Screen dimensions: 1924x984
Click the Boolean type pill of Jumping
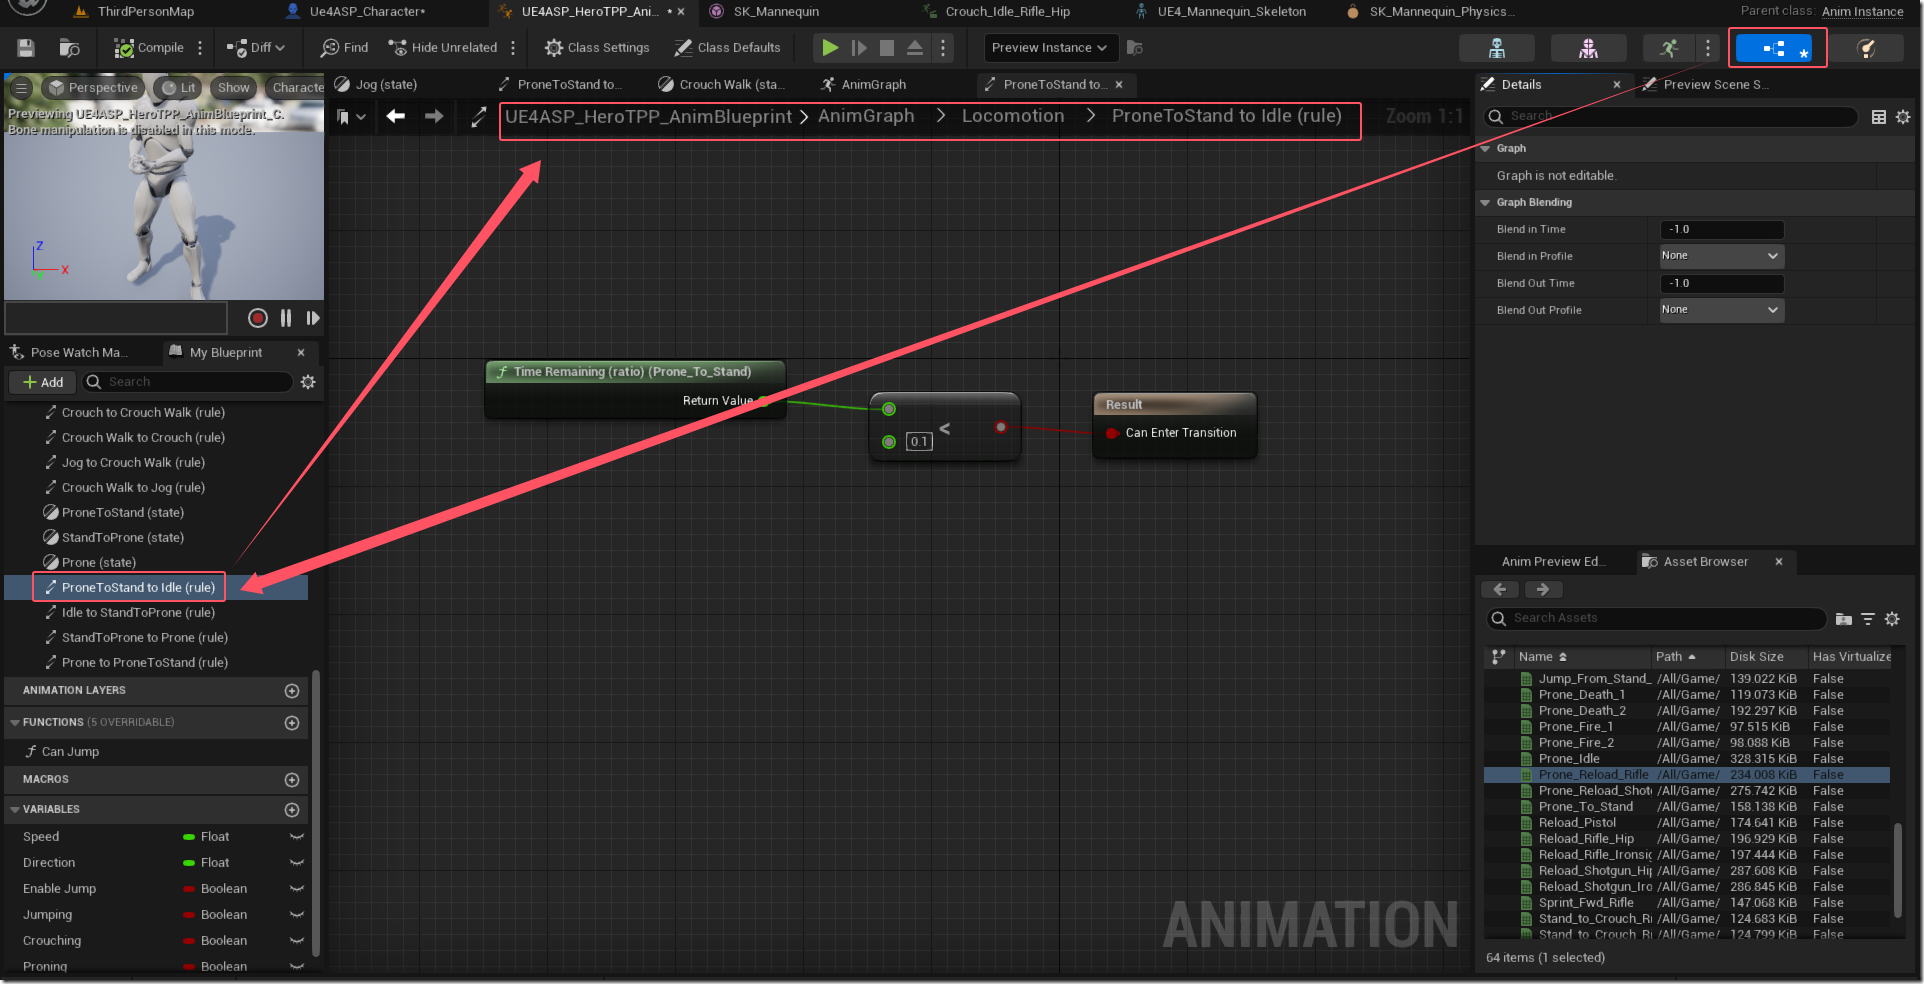[216, 915]
